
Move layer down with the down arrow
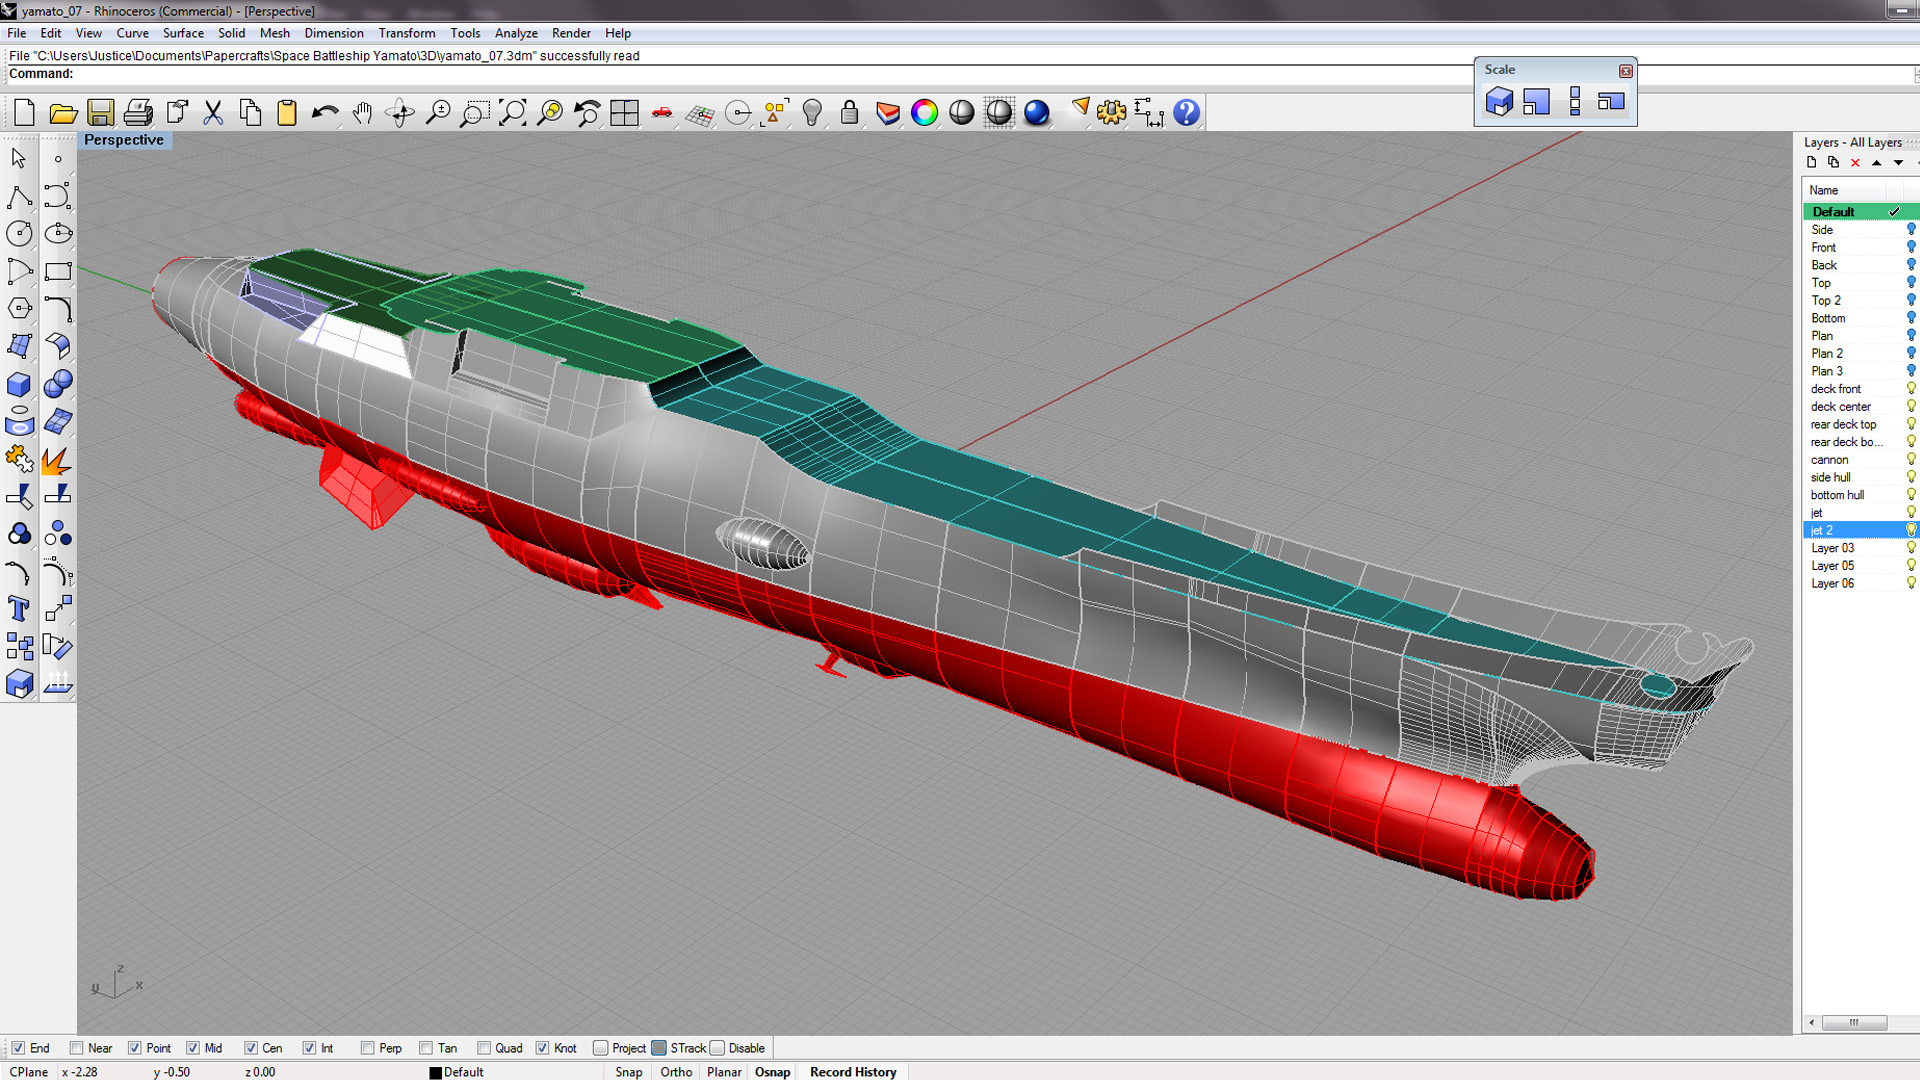coord(1898,163)
